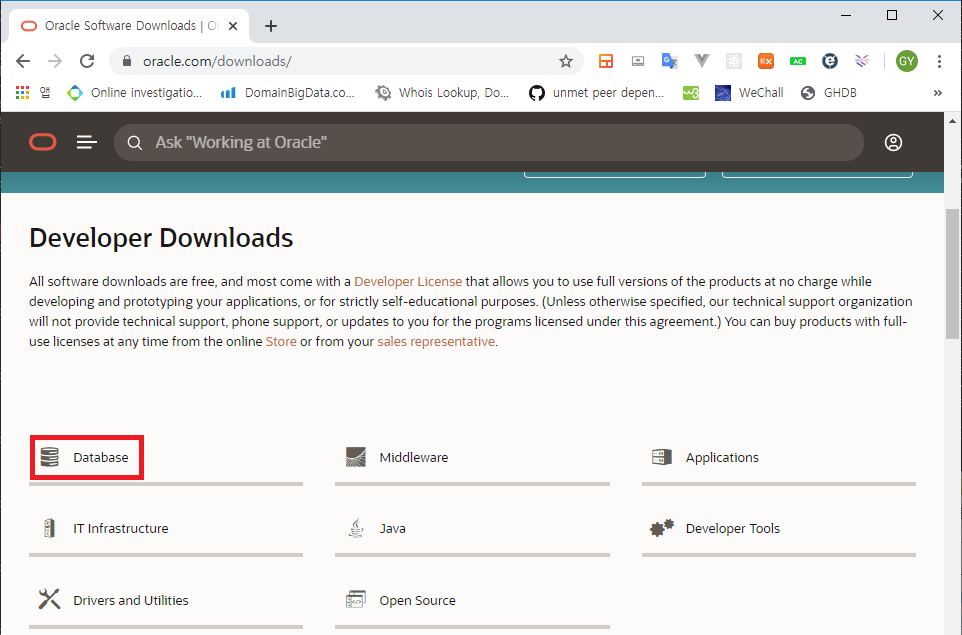
Task: Open the Oracle account profile icon
Action: pyautogui.click(x=893, y=142)
